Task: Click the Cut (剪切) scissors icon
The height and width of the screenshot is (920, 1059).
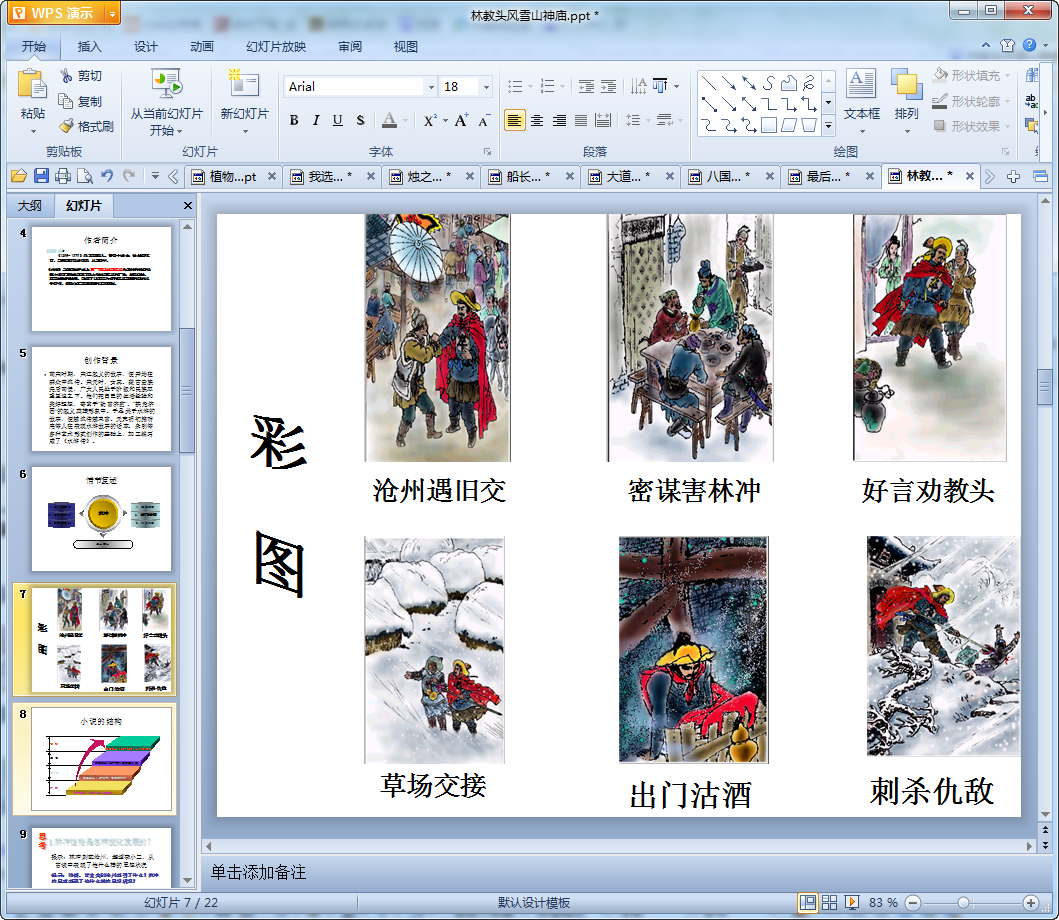Action: point(66,76)
